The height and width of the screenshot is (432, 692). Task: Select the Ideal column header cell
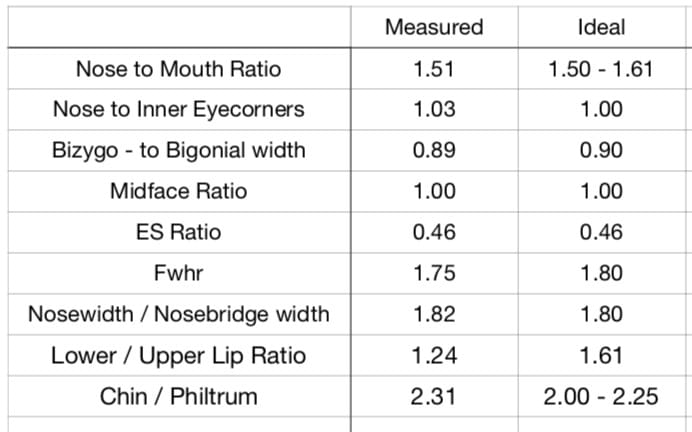[602, 27]
